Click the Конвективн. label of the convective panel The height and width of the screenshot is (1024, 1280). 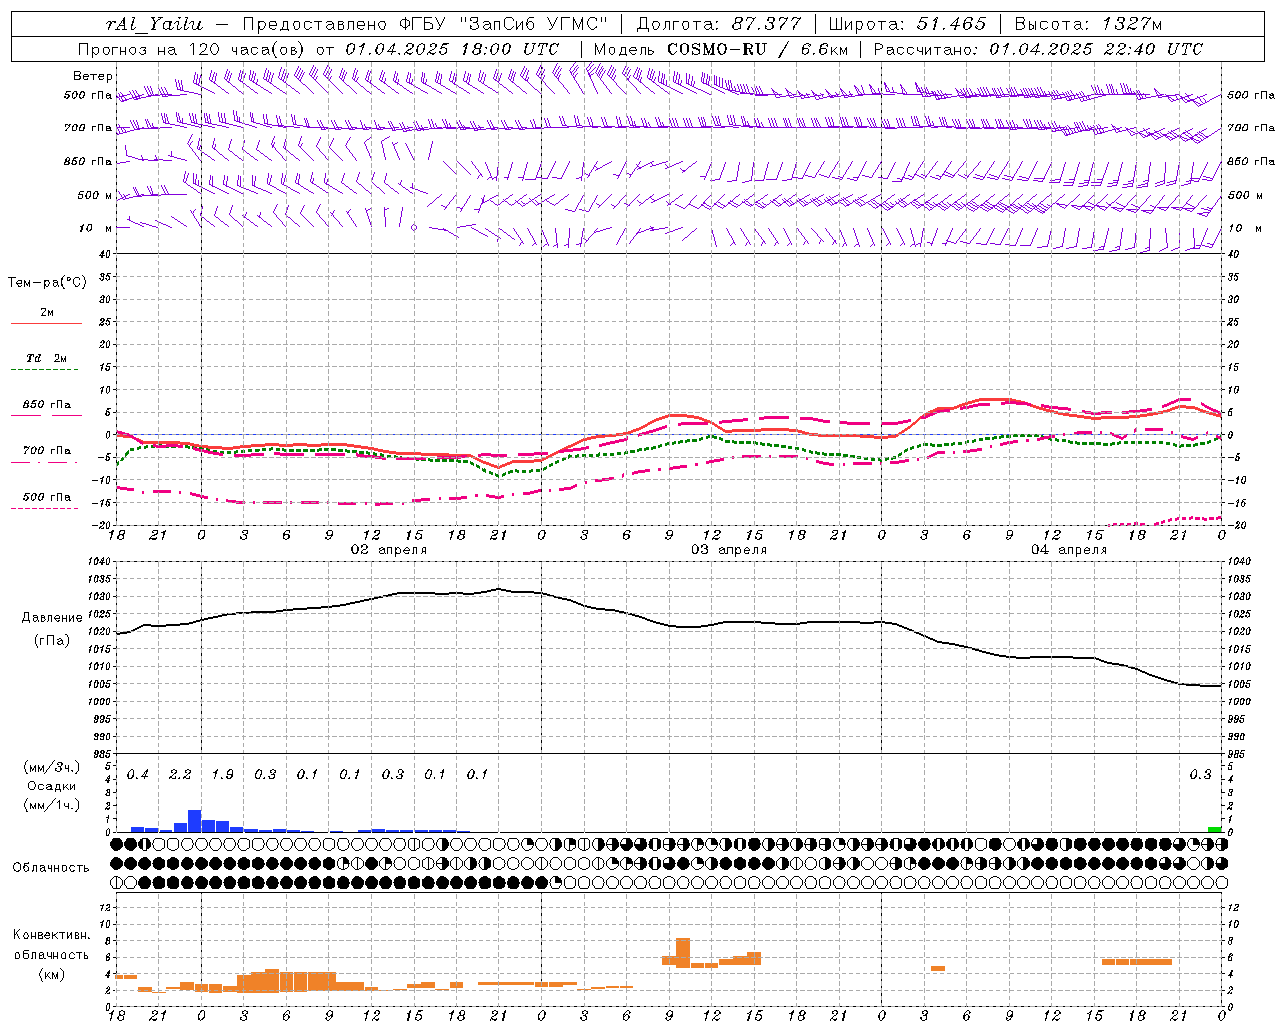point(52,935)
